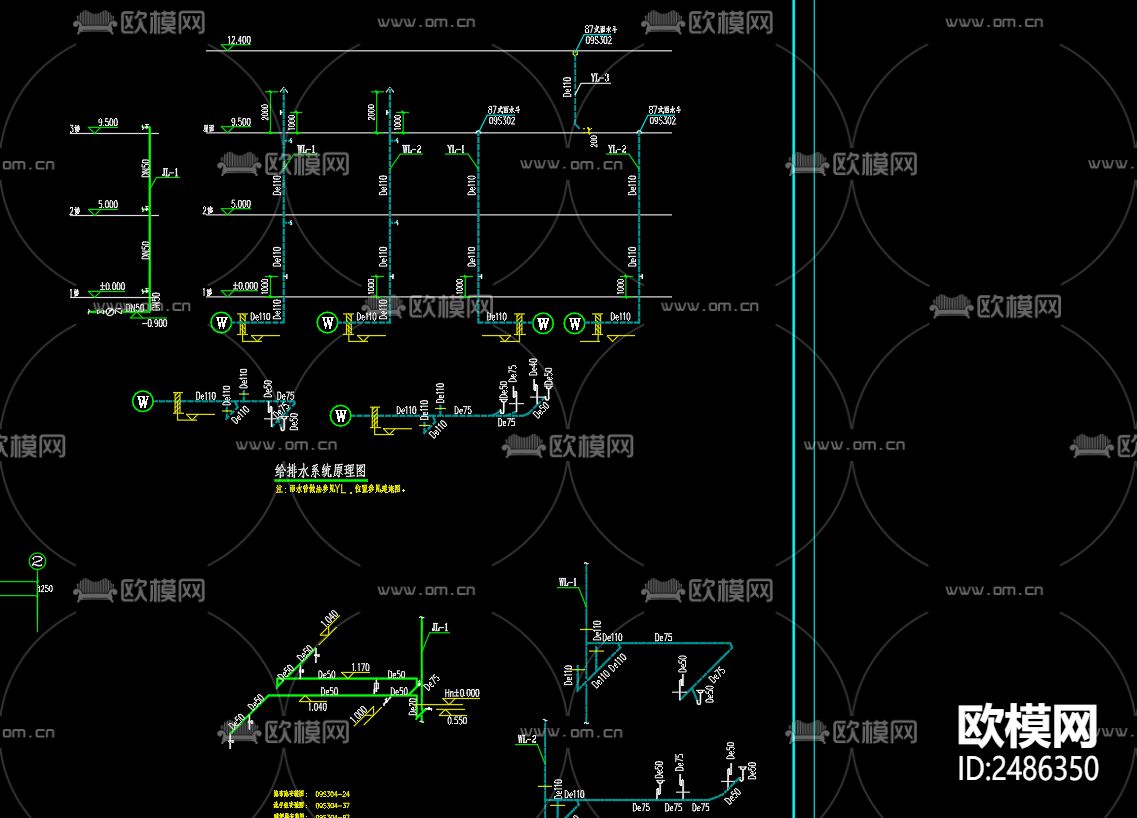
Task: Click the 12.400 elevation label
Action: point(239,40)
